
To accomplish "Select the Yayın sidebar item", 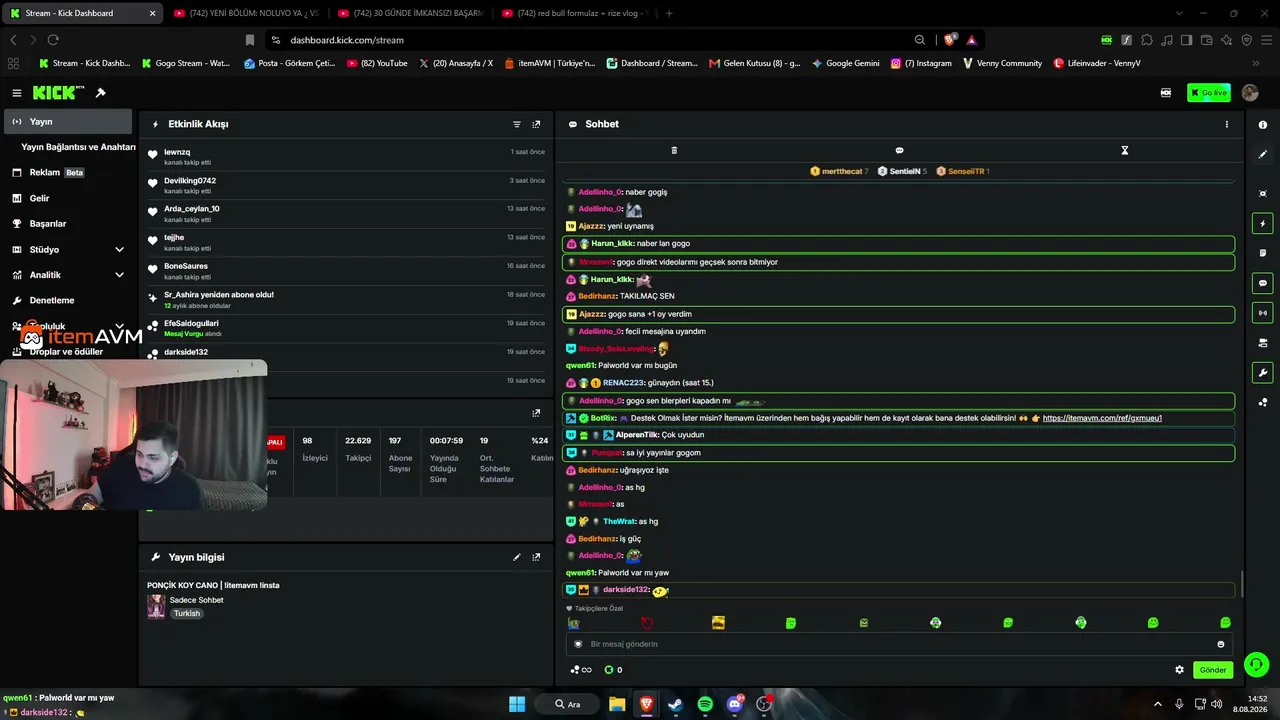I will [66, 121].
